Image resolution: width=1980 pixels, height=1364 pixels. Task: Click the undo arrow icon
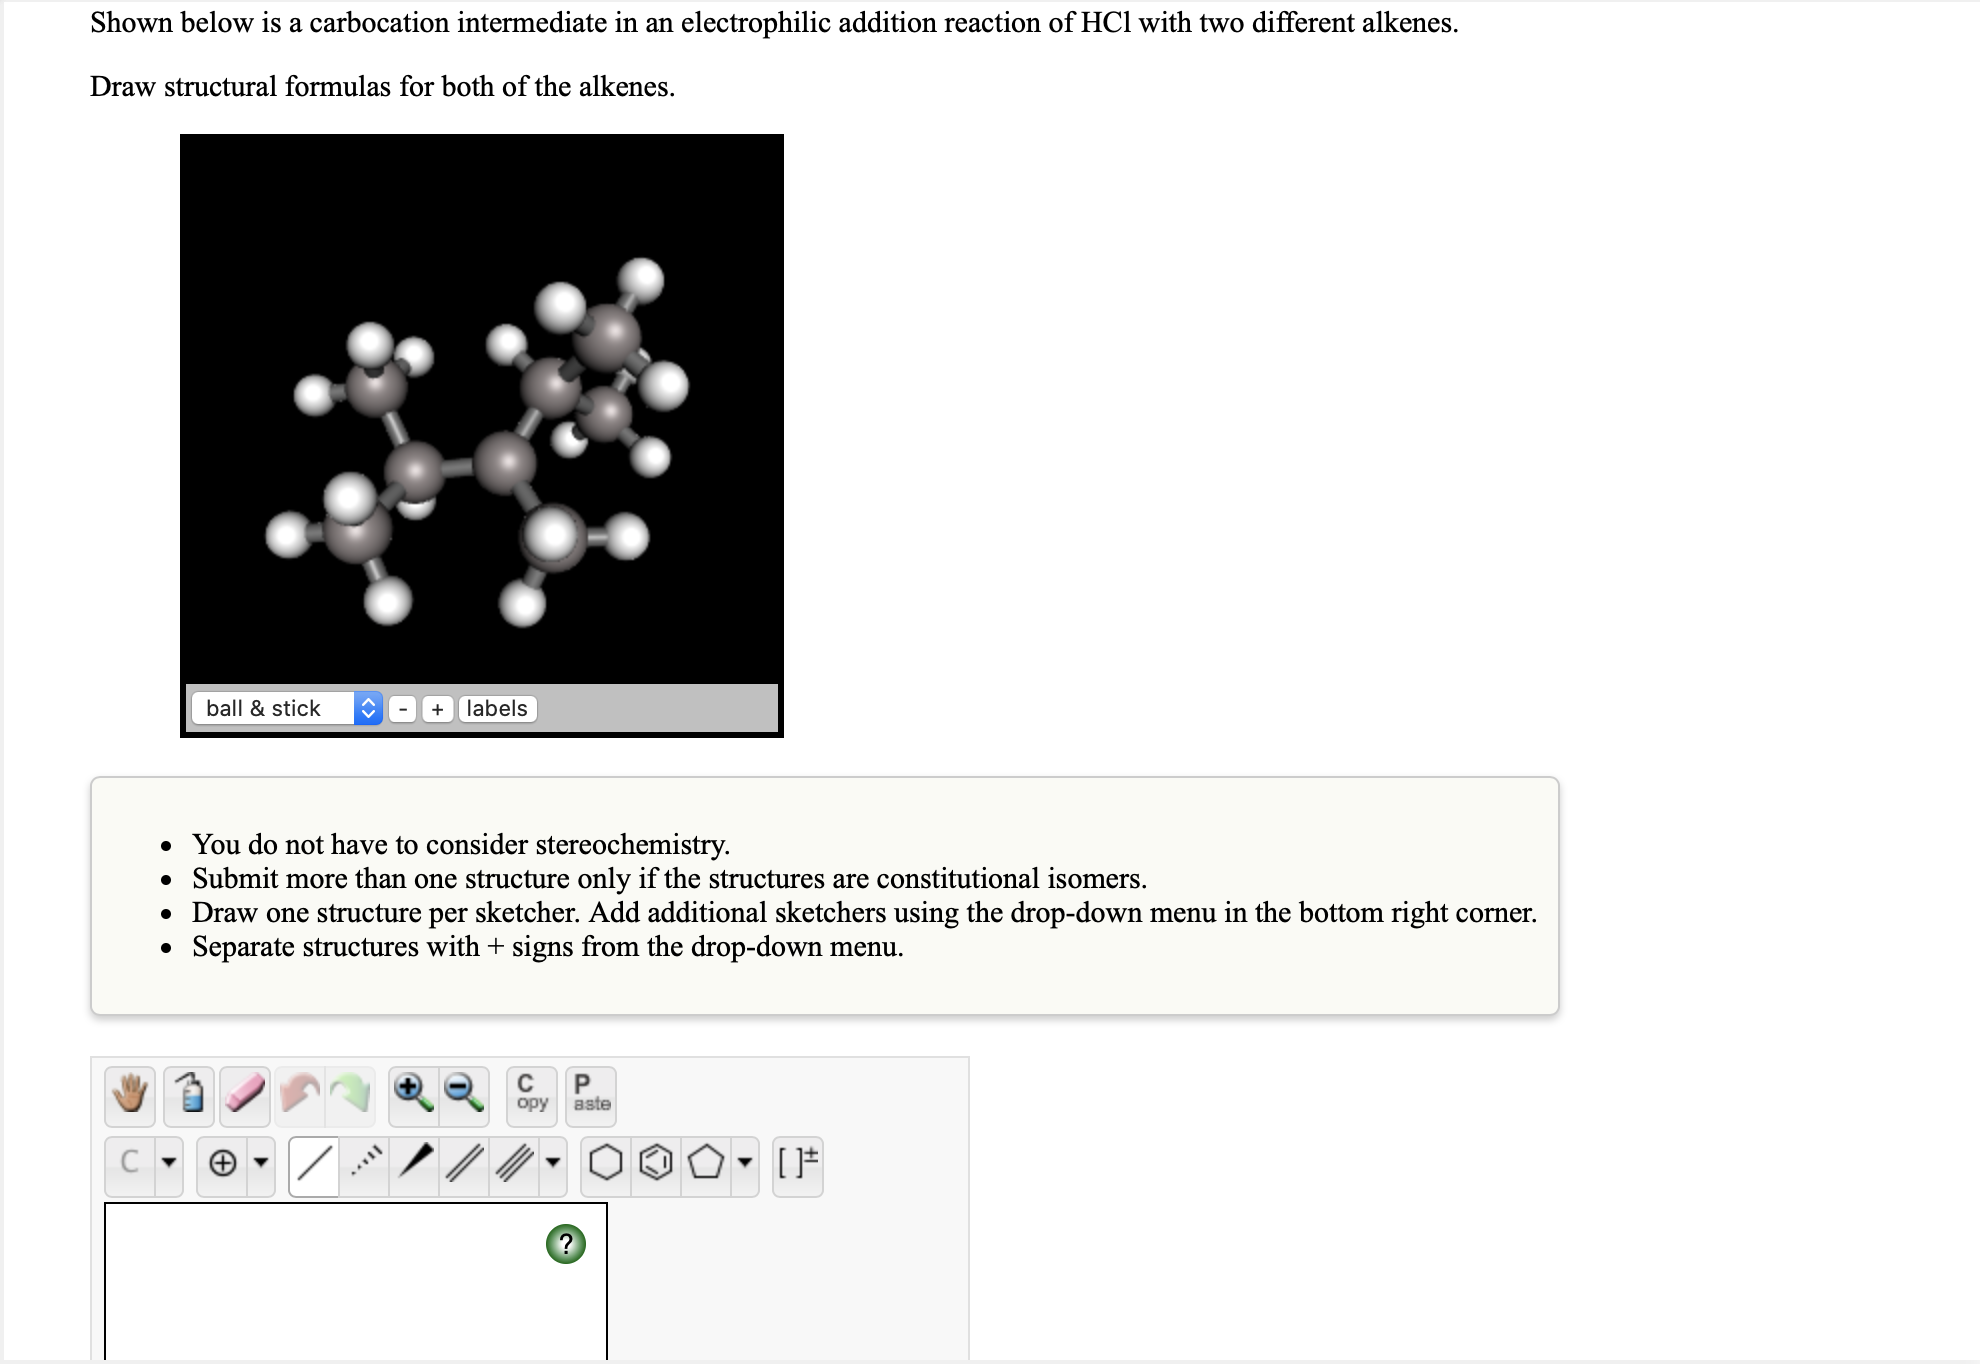(300, 1095)
